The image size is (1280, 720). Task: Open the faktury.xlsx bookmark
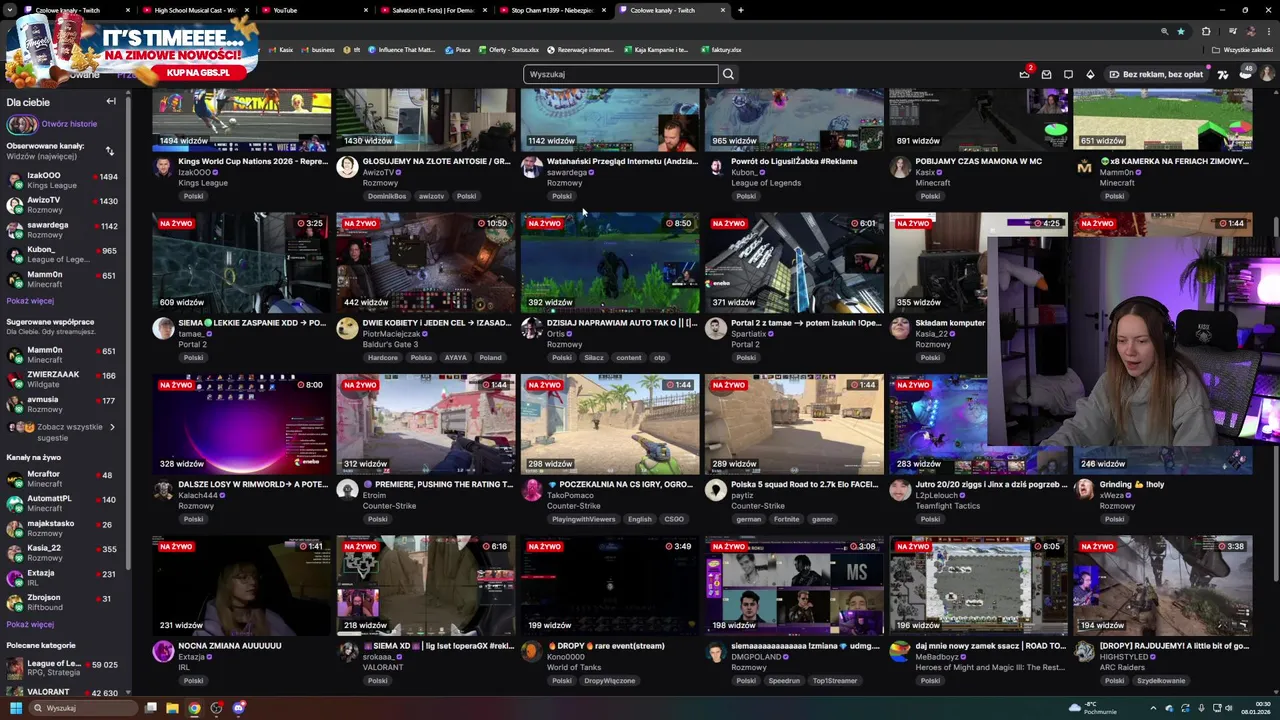(720, 49)
